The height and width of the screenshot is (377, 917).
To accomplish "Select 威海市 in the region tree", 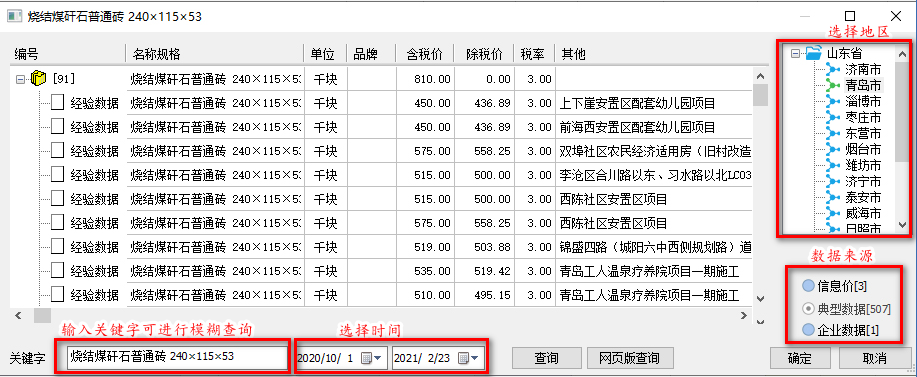I will (863, 213).
